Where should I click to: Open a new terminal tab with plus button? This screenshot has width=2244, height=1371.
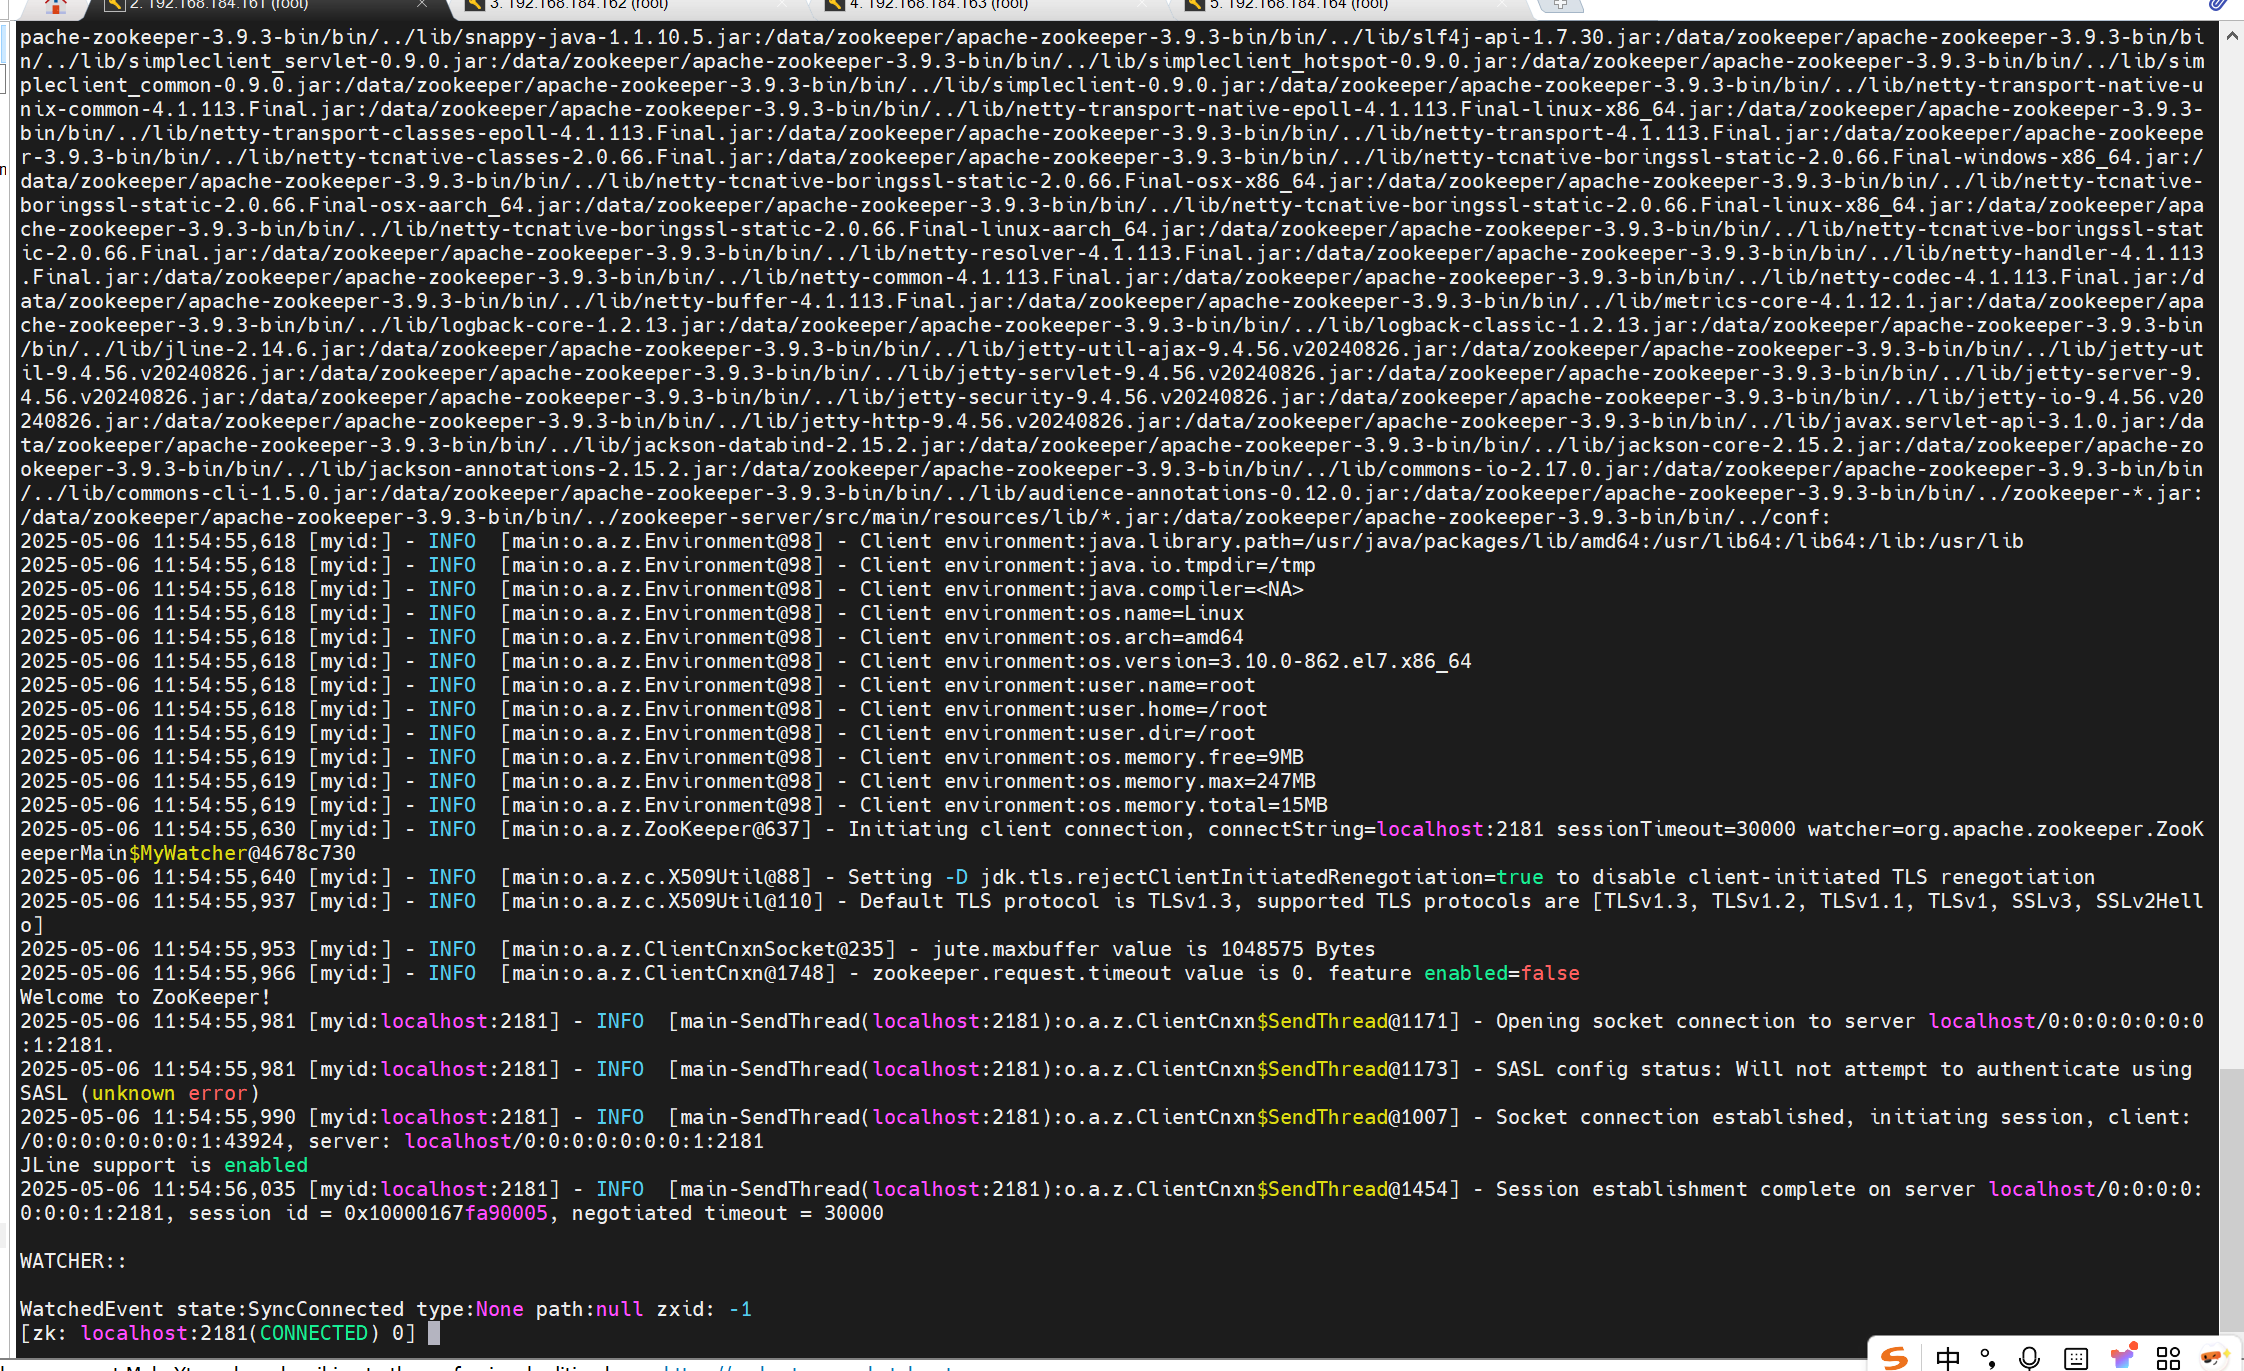1560,4
